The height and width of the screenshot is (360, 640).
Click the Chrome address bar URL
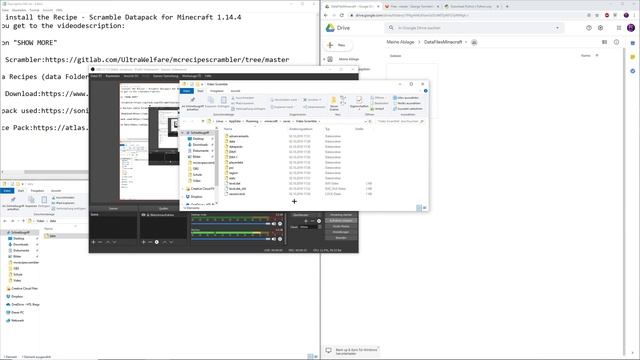pos(412,15)
